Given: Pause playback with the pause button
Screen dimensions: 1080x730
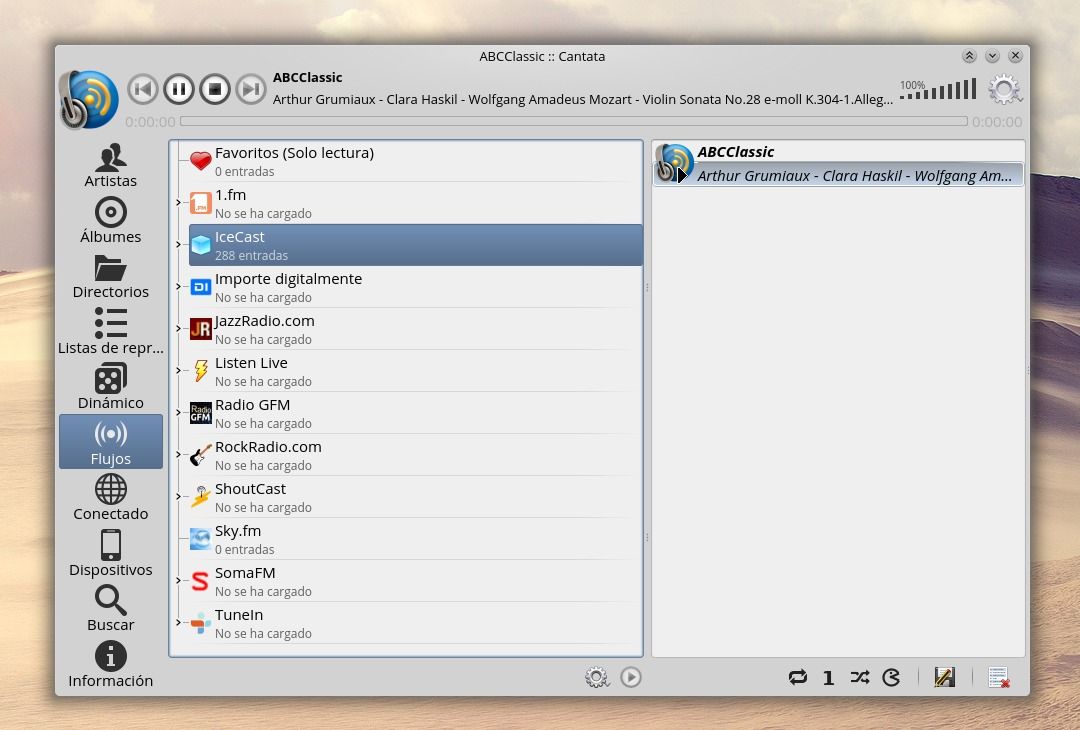Looking at the screenshot, I should (178, 89).
